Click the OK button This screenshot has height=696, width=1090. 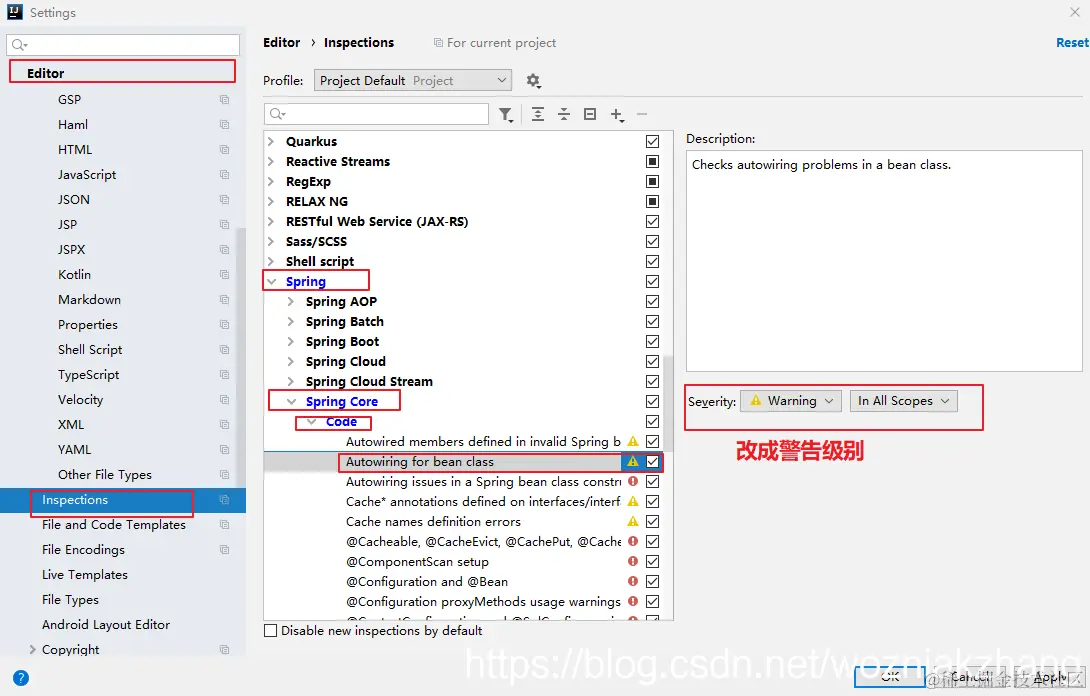890,677
